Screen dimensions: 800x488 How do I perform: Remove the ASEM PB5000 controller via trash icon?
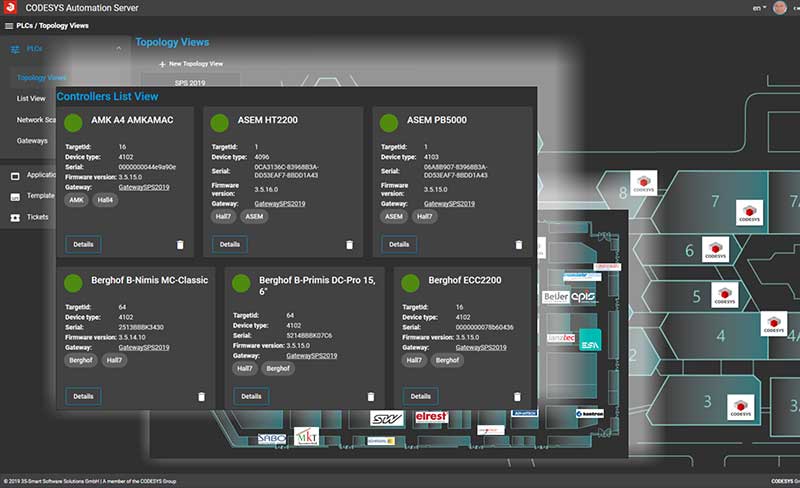(x=518, y=244)
